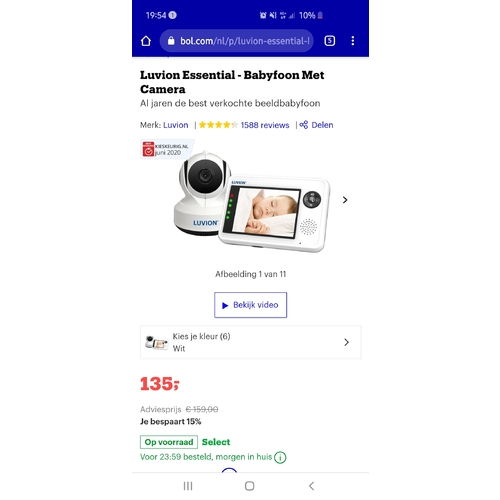This screenshot has width=500, height=500.
Task: Open the tab switcher showing 5 tabs
Action: (x=329, y=41)
